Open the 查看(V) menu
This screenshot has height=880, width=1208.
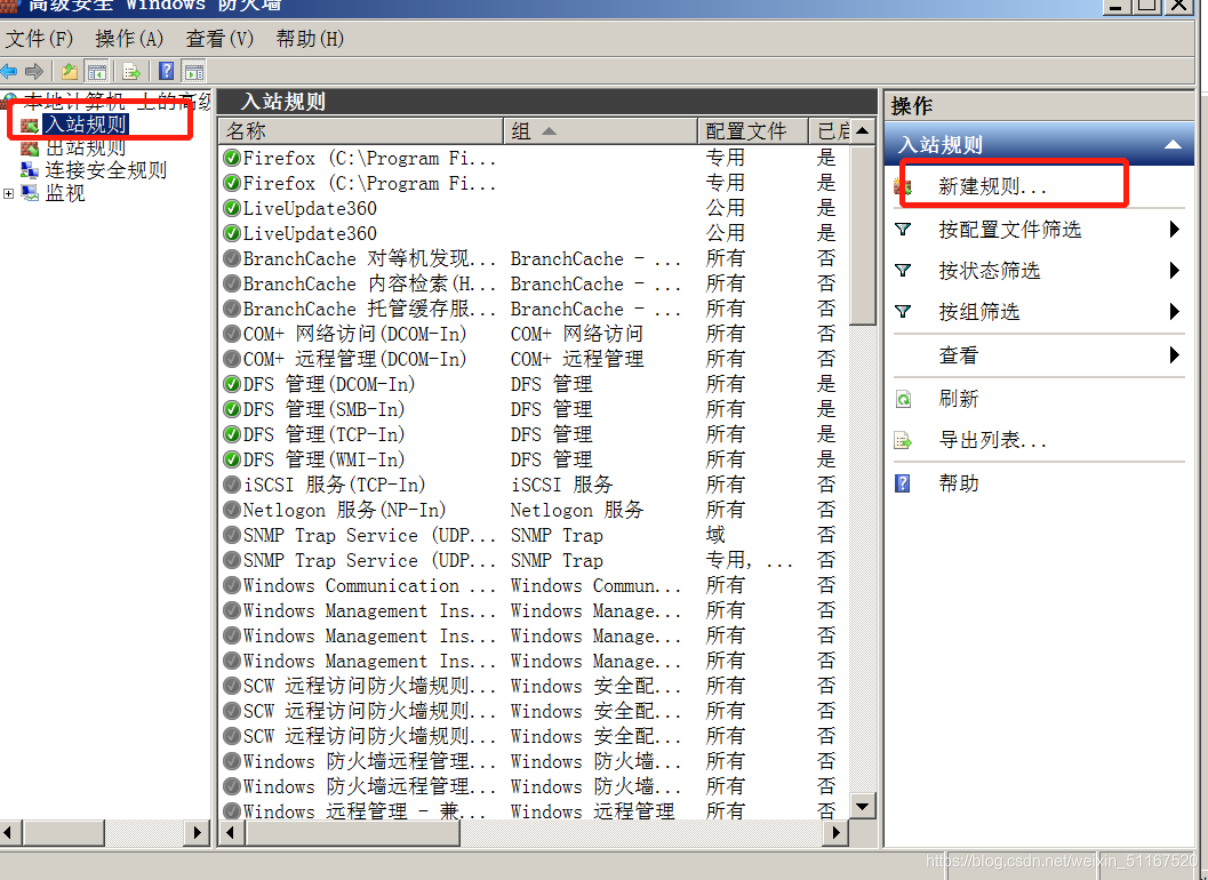pyautogui.click(x=220, y=38)
